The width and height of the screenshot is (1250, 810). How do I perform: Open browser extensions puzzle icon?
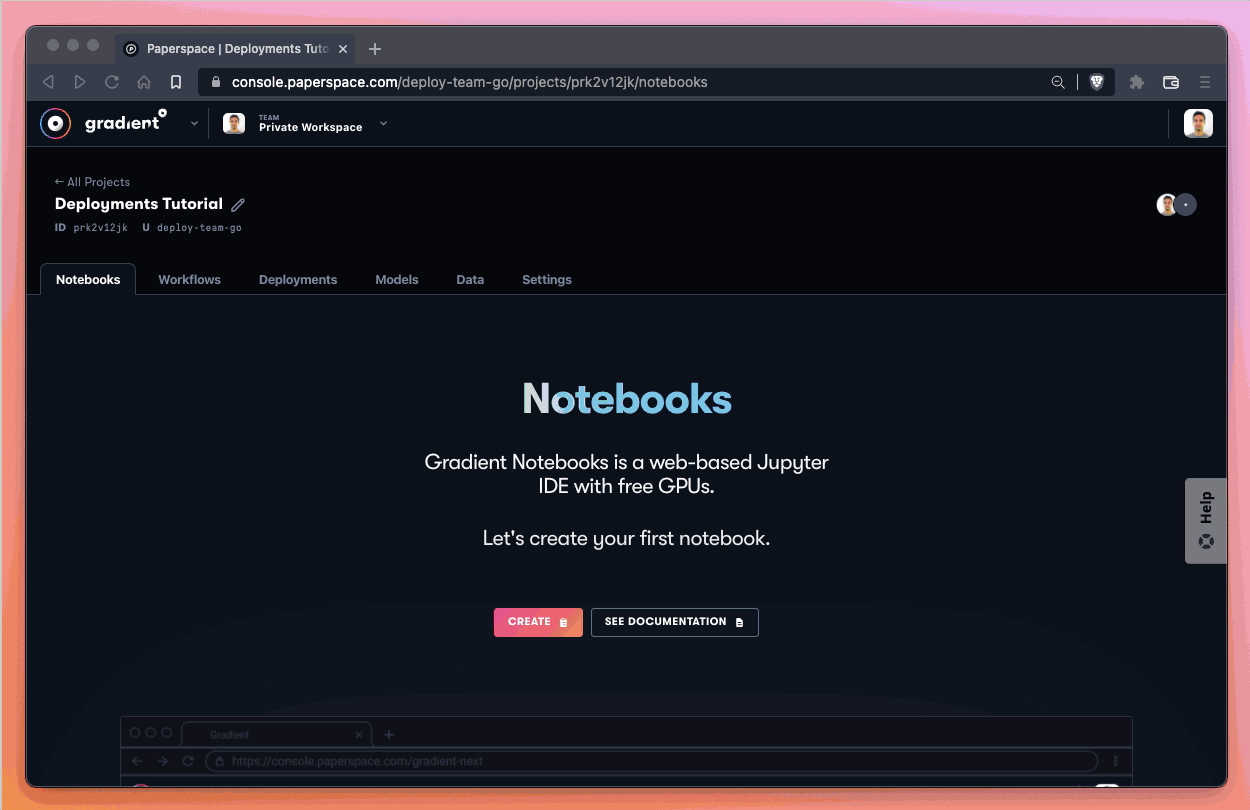pyautogui.click(x=1136, y=82)
